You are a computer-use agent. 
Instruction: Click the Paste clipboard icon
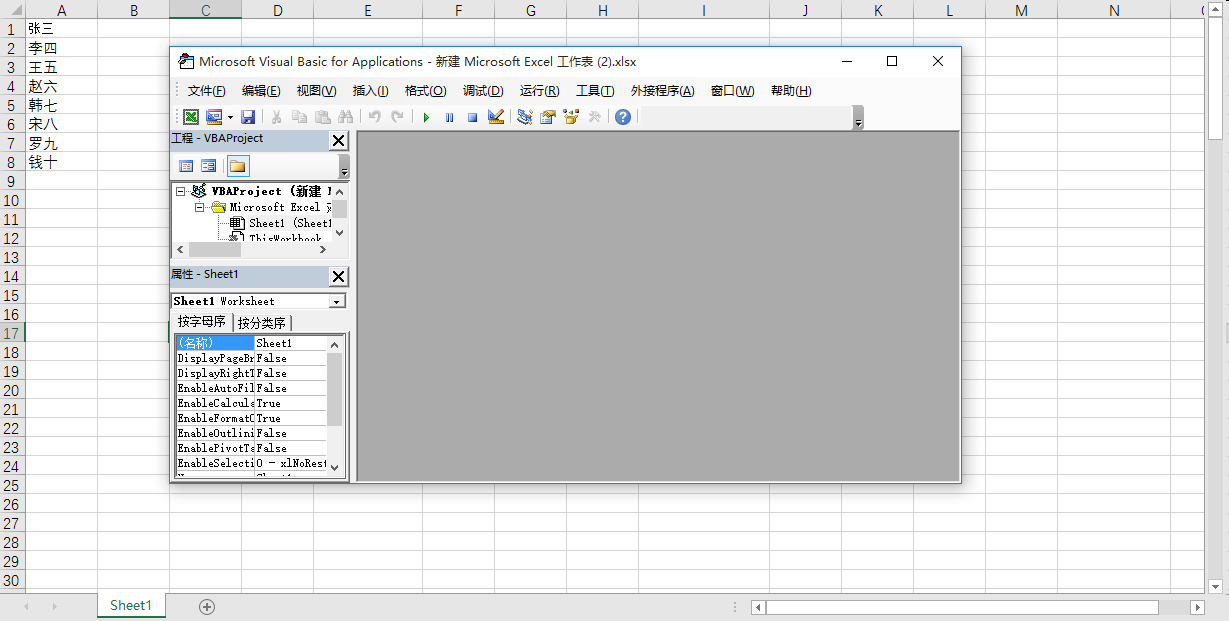pos(323,117)
